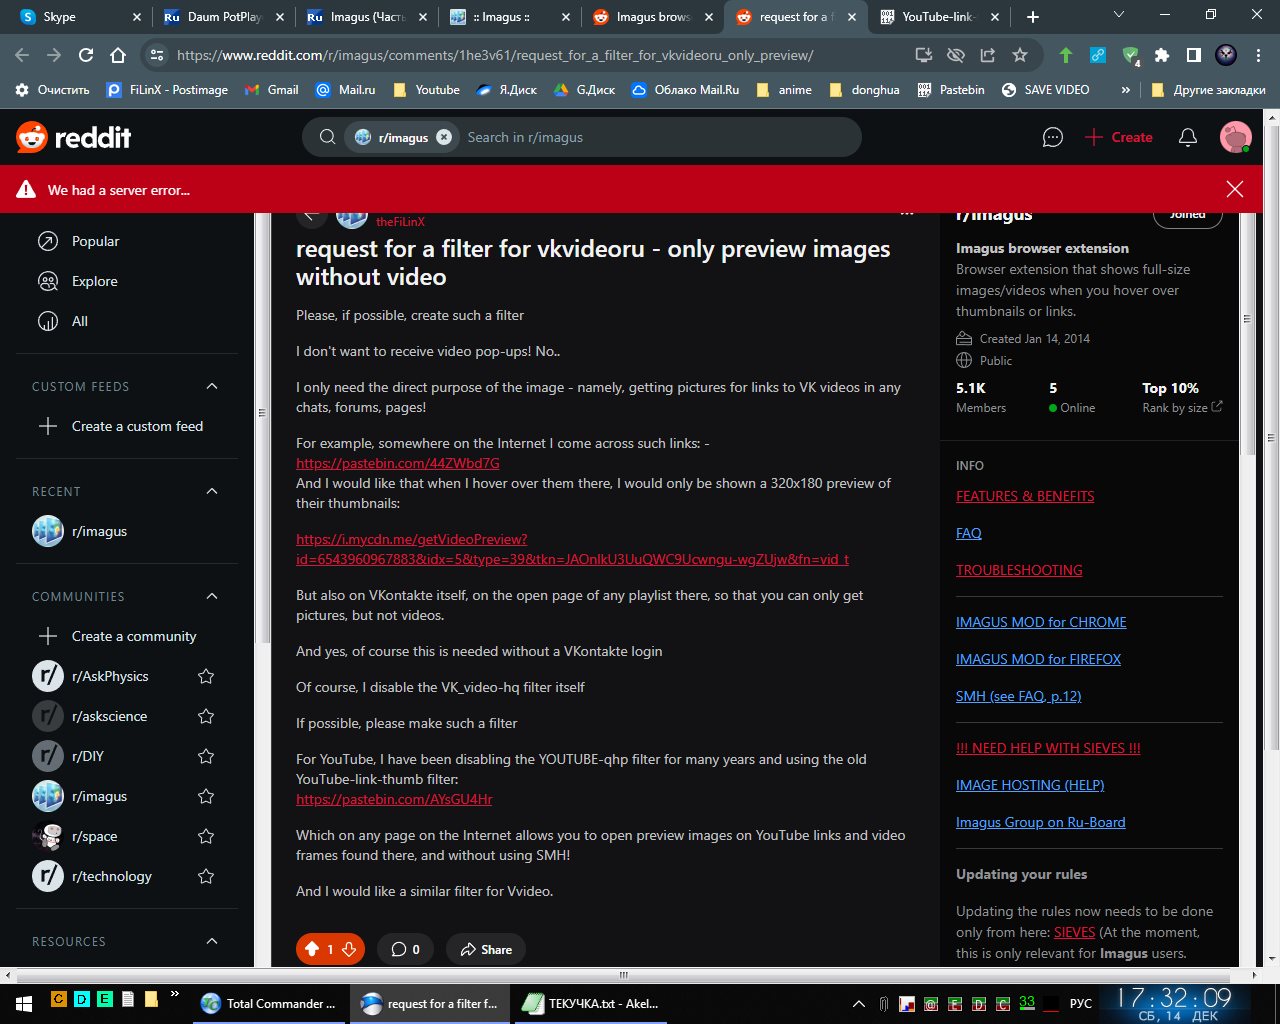Click the back arrow on the post
Image resolution: width=1280 pixels, height=1024 pixels.
point(311,216)
